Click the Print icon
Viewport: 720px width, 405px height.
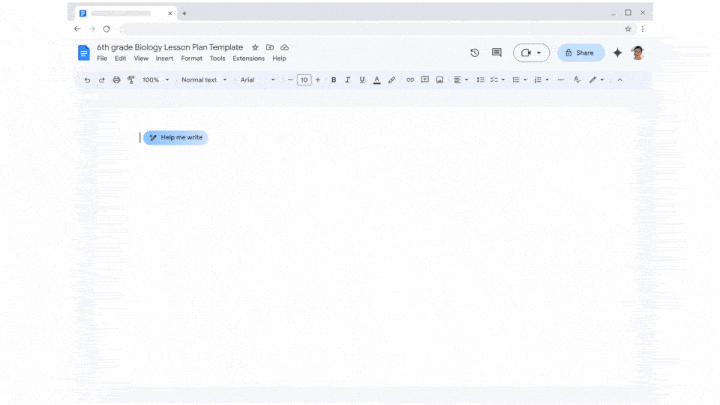(x=116, y=80)
